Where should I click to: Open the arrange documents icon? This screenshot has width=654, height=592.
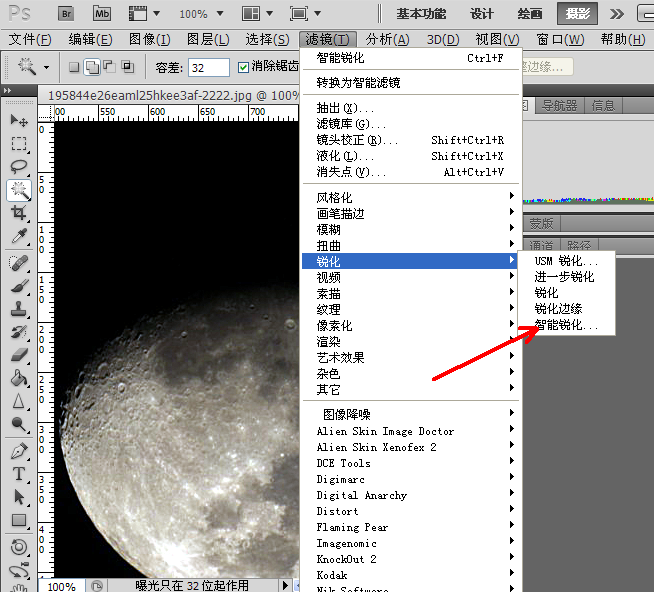(251, 14)
